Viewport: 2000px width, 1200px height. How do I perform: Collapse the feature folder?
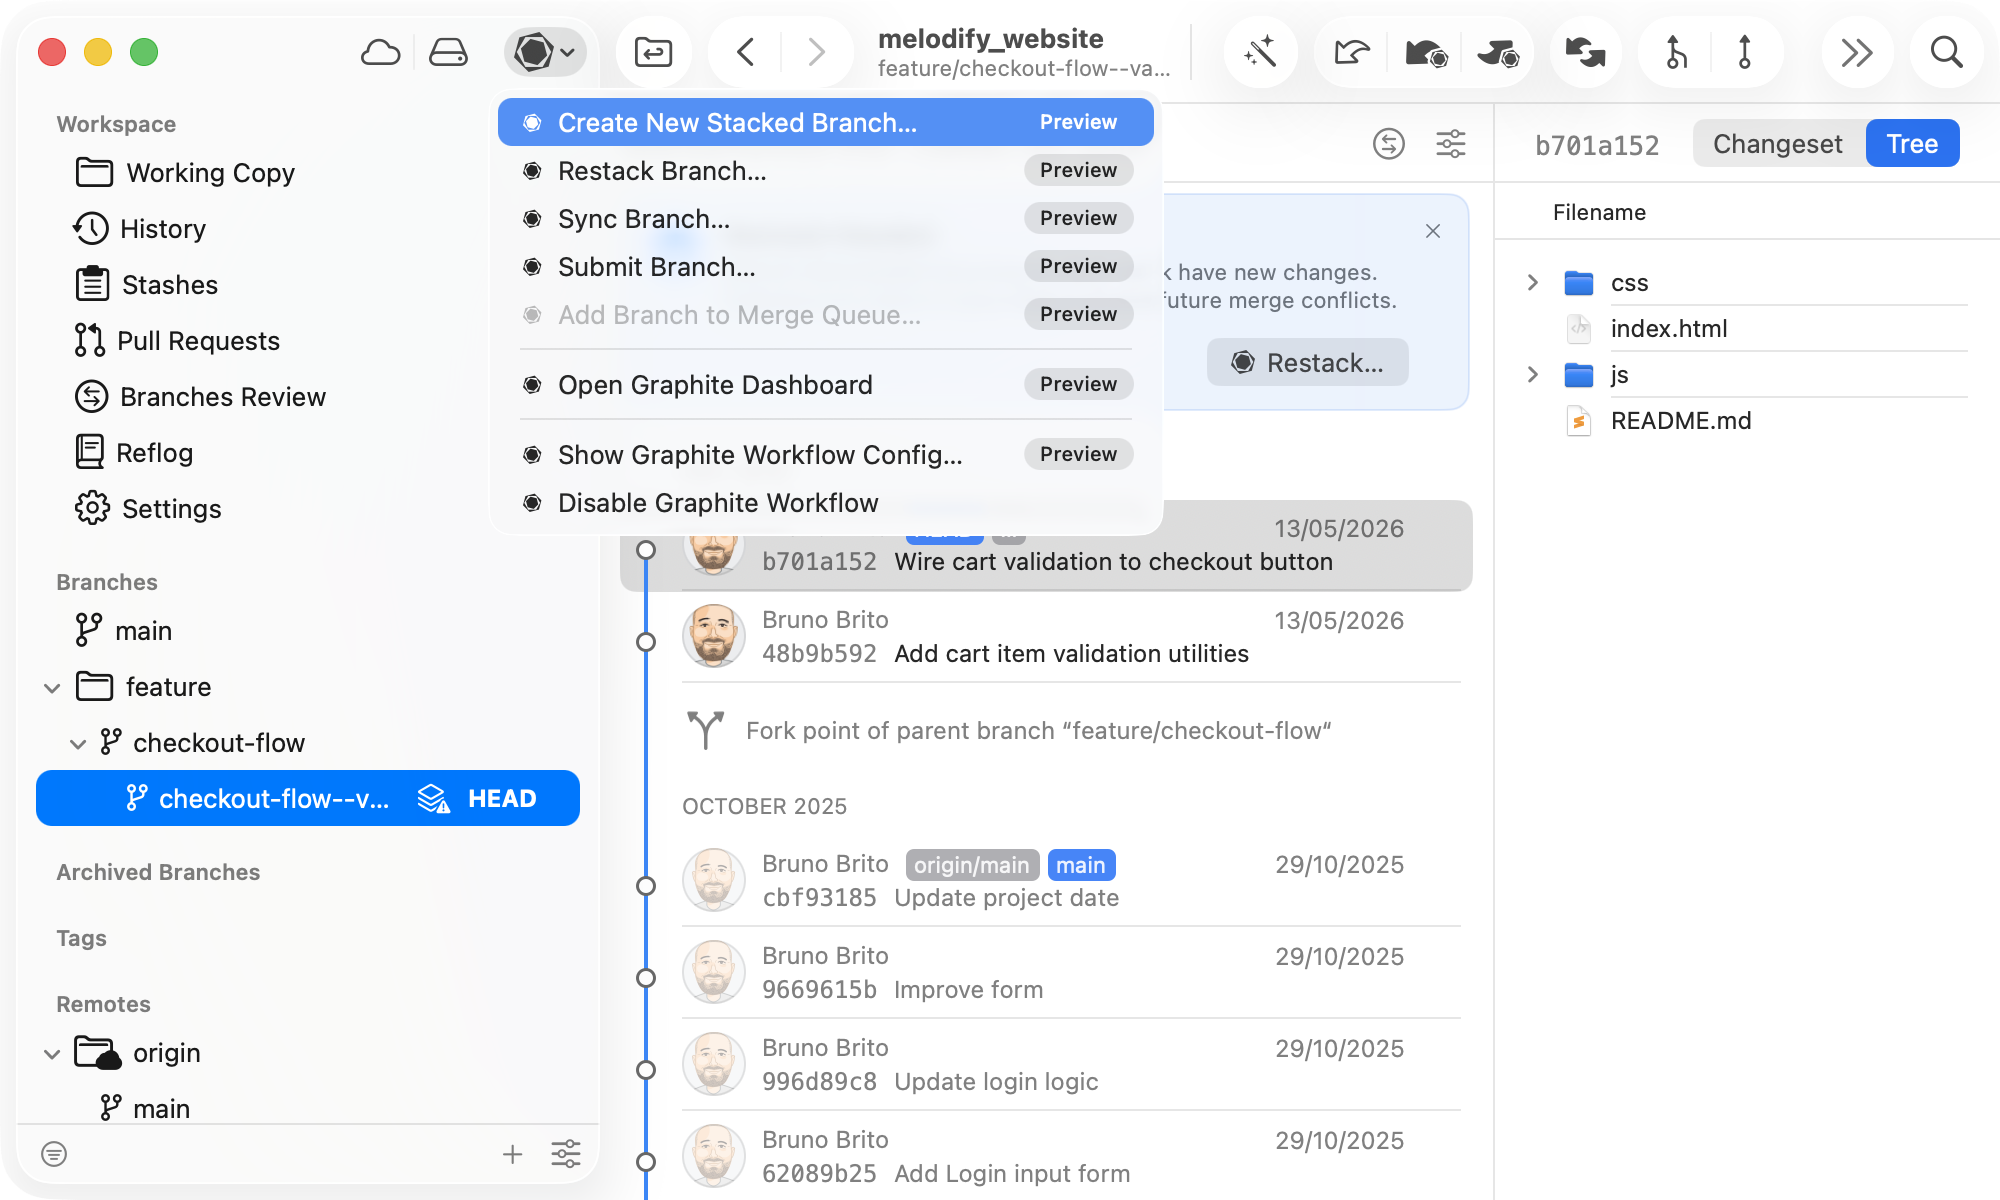52,688
